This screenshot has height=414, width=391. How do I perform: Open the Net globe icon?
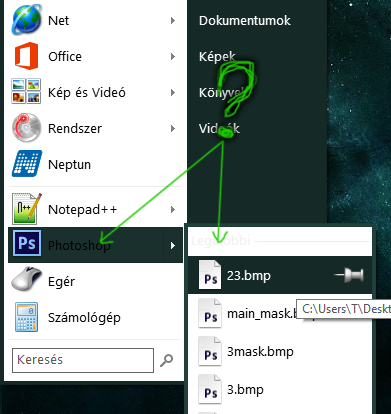click(x=27, y=19)
